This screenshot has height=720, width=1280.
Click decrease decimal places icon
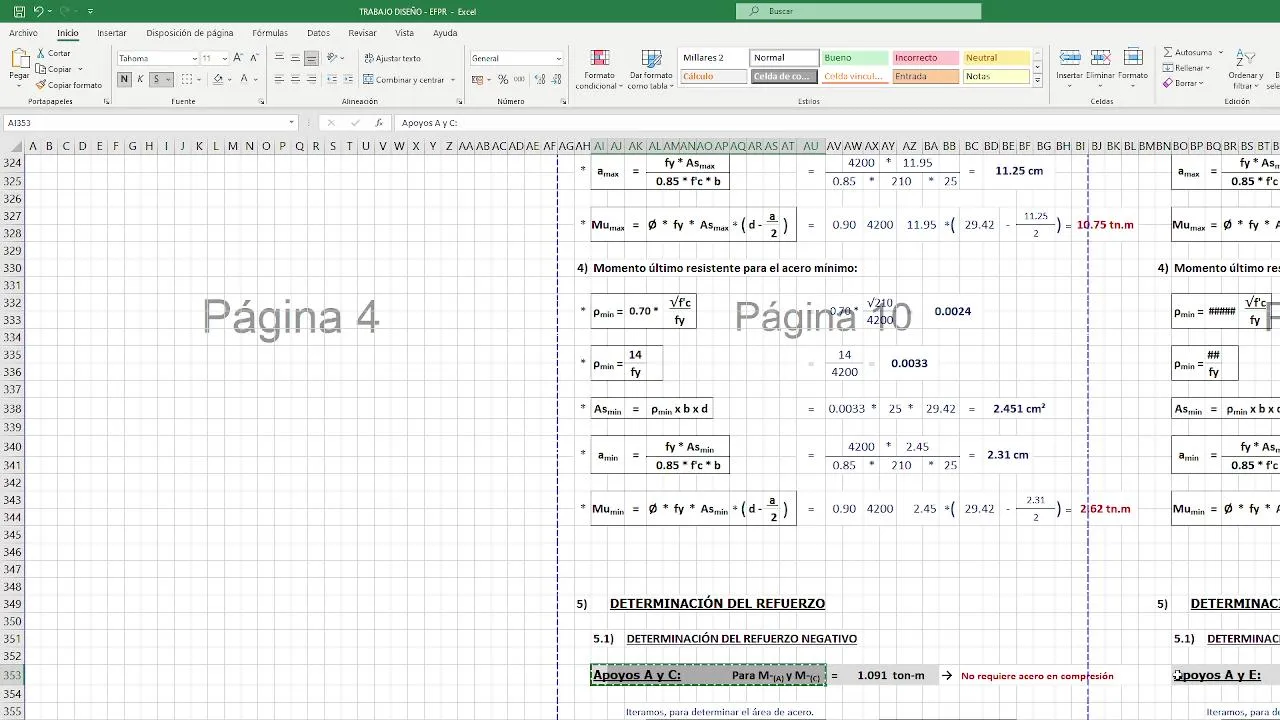coord(554,79)
